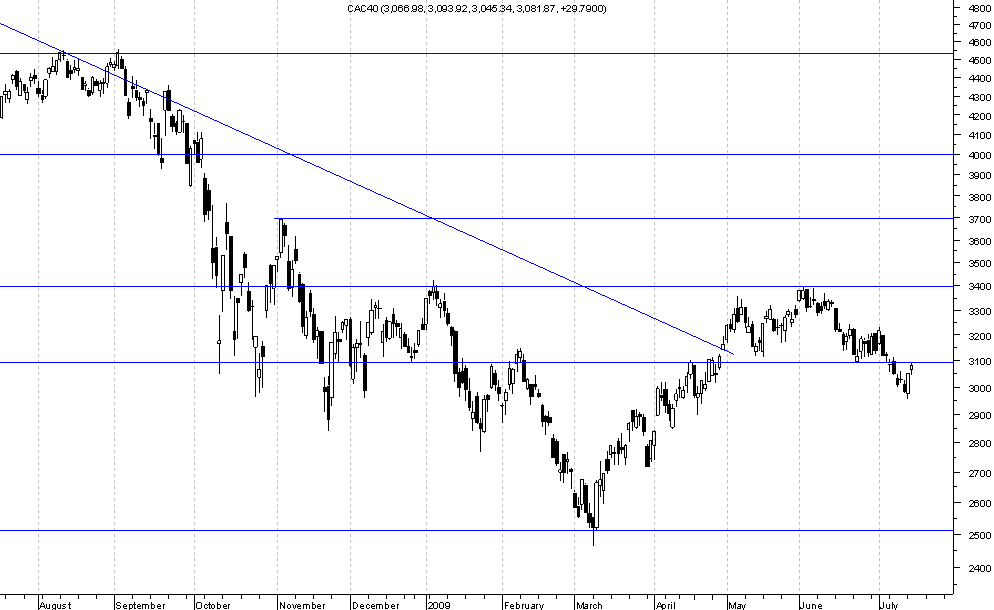Click the 4600 price axis value
The width and height of the screenshot is (994, 610).
coord(979,42)
